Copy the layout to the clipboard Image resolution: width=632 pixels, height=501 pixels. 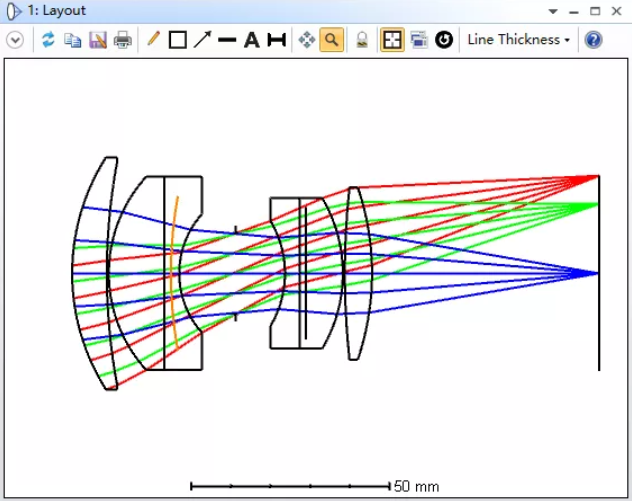click(73, 40)
